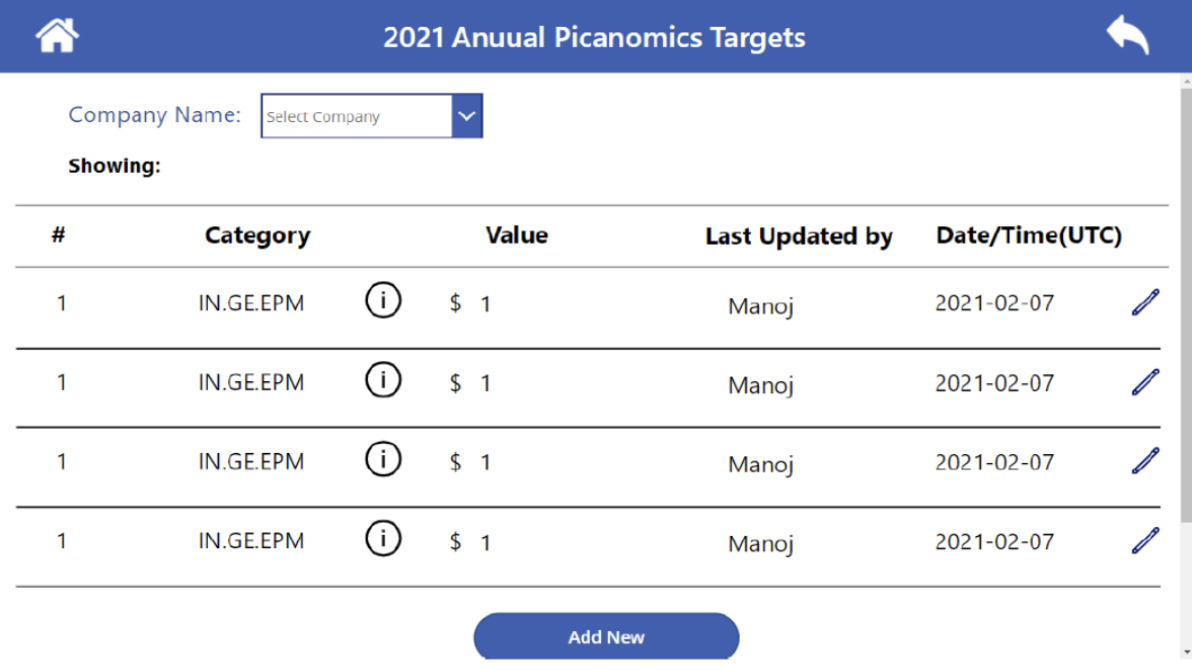Click the Select Company combo box field
1192x670 pixels.
pos(357,116)
